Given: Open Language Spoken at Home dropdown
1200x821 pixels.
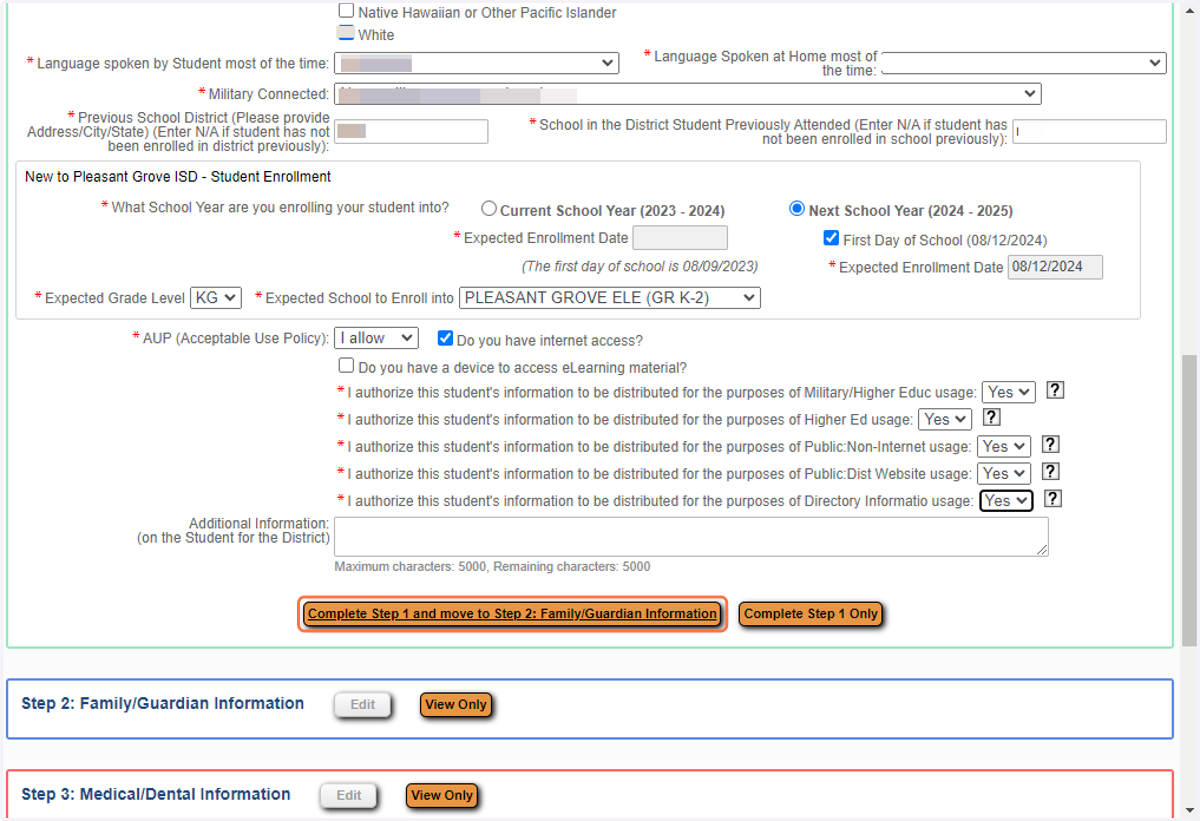Looking at the screenshot, I should (x=1023, y=63).
